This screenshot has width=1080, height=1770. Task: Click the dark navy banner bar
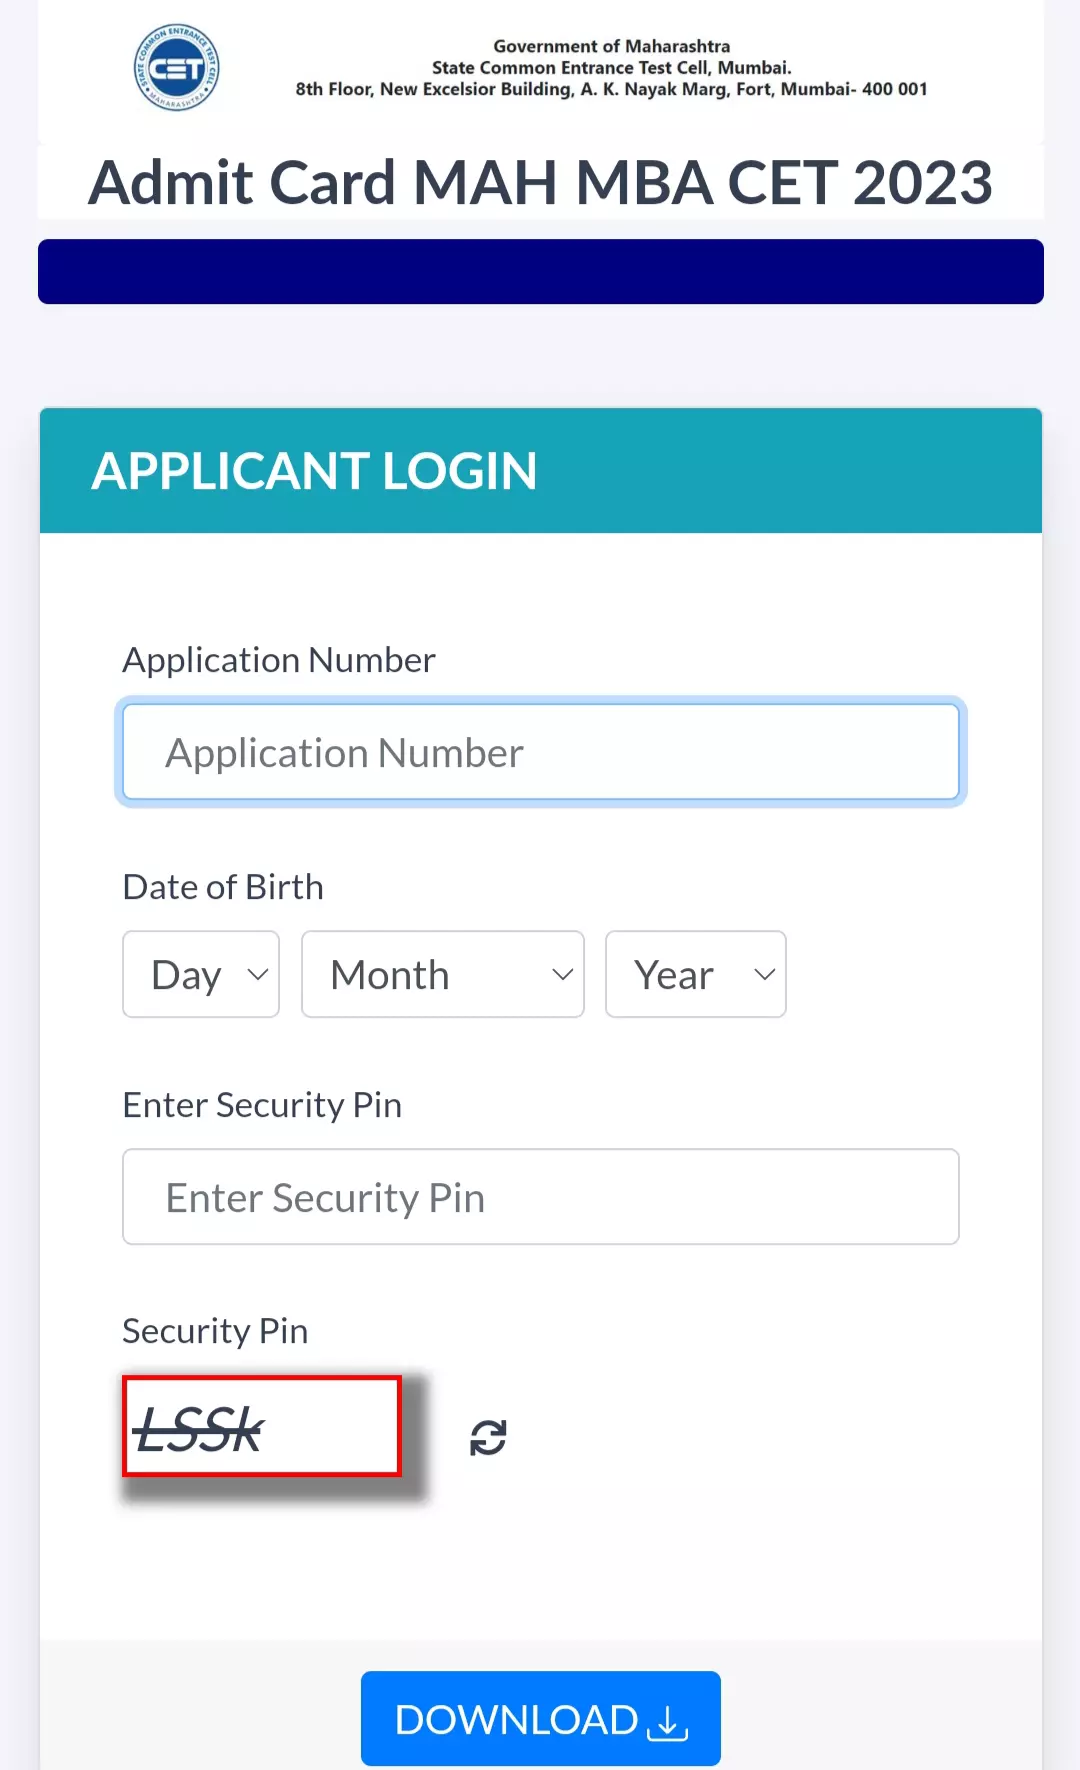541,271
